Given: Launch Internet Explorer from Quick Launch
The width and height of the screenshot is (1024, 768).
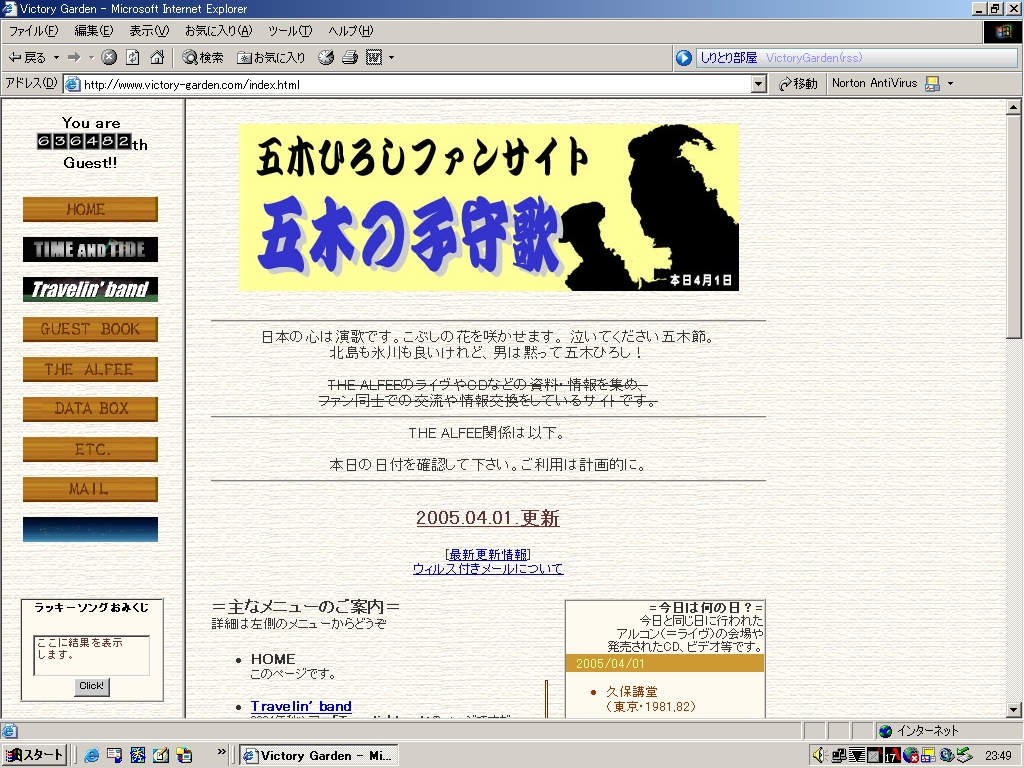Looking at the screenshot, I should tap(91, 756).
